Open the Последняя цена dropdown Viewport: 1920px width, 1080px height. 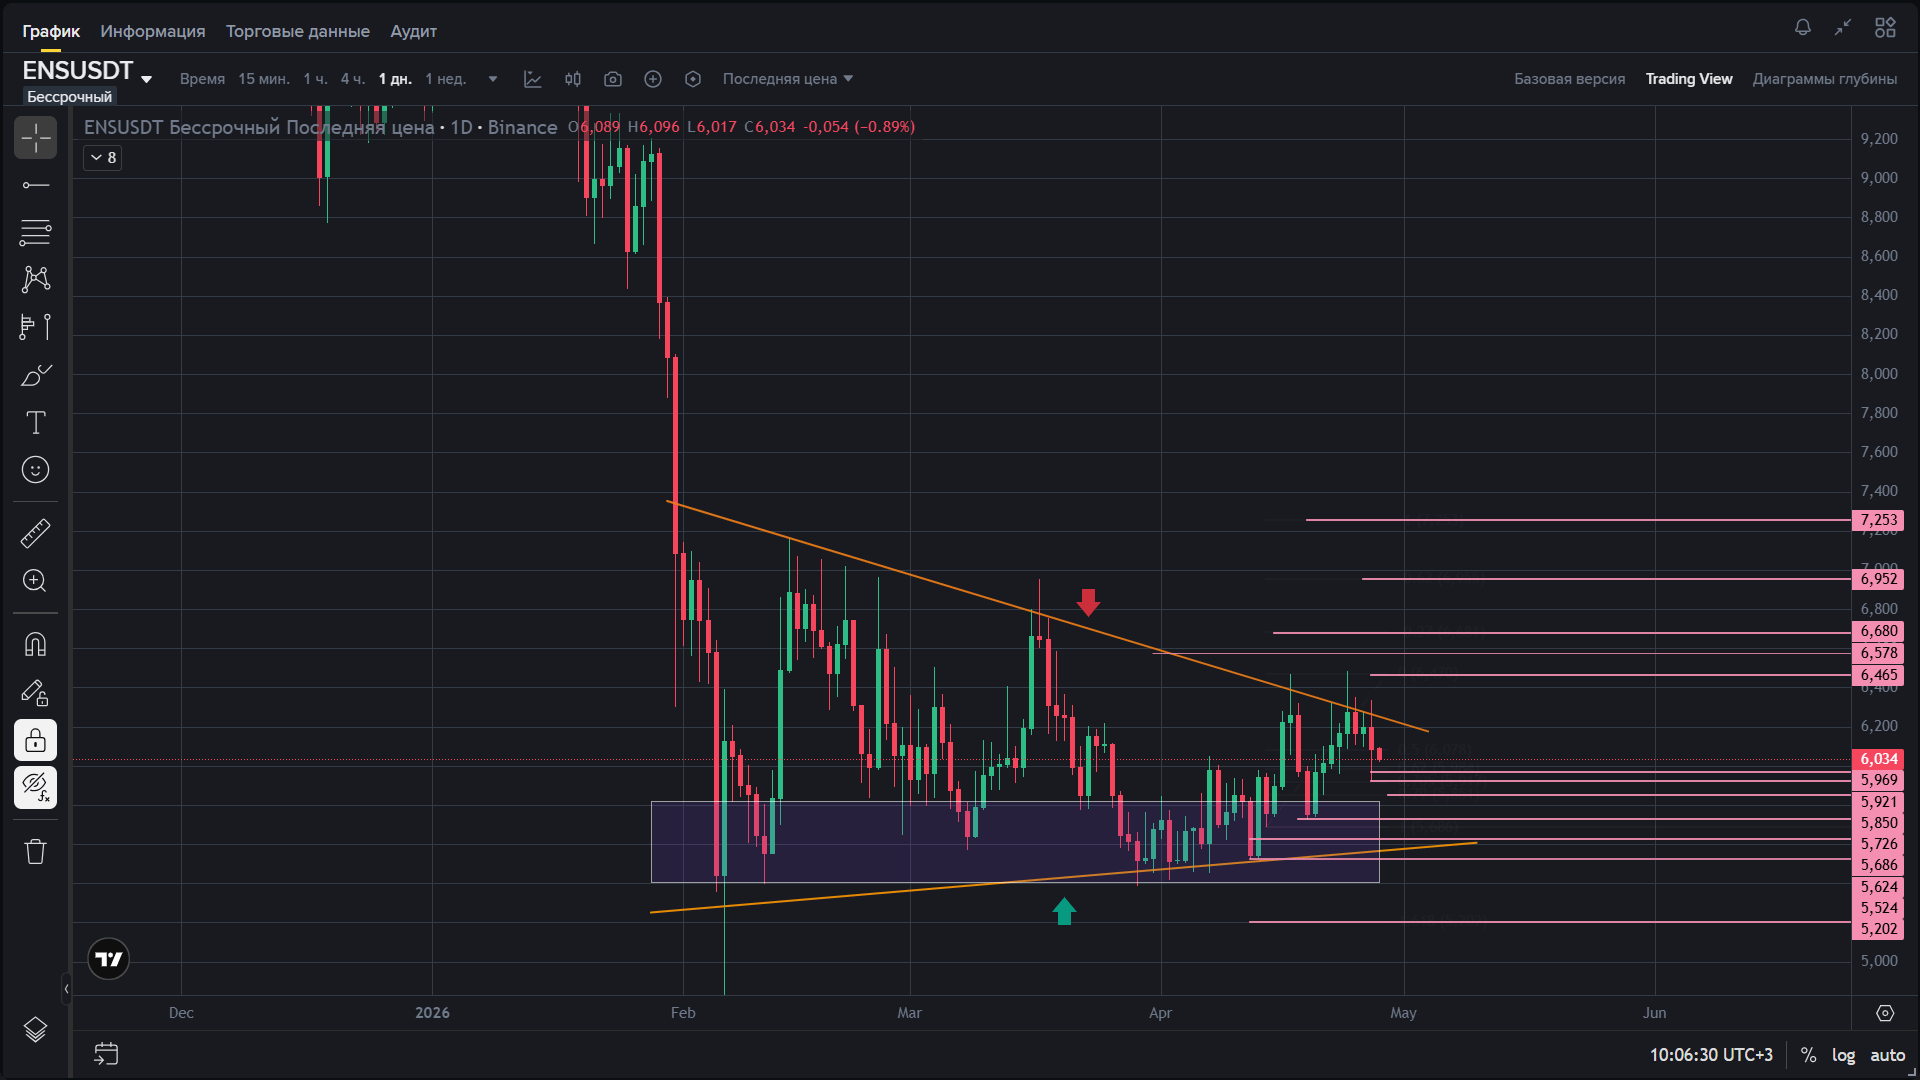(x=787, y=79)
